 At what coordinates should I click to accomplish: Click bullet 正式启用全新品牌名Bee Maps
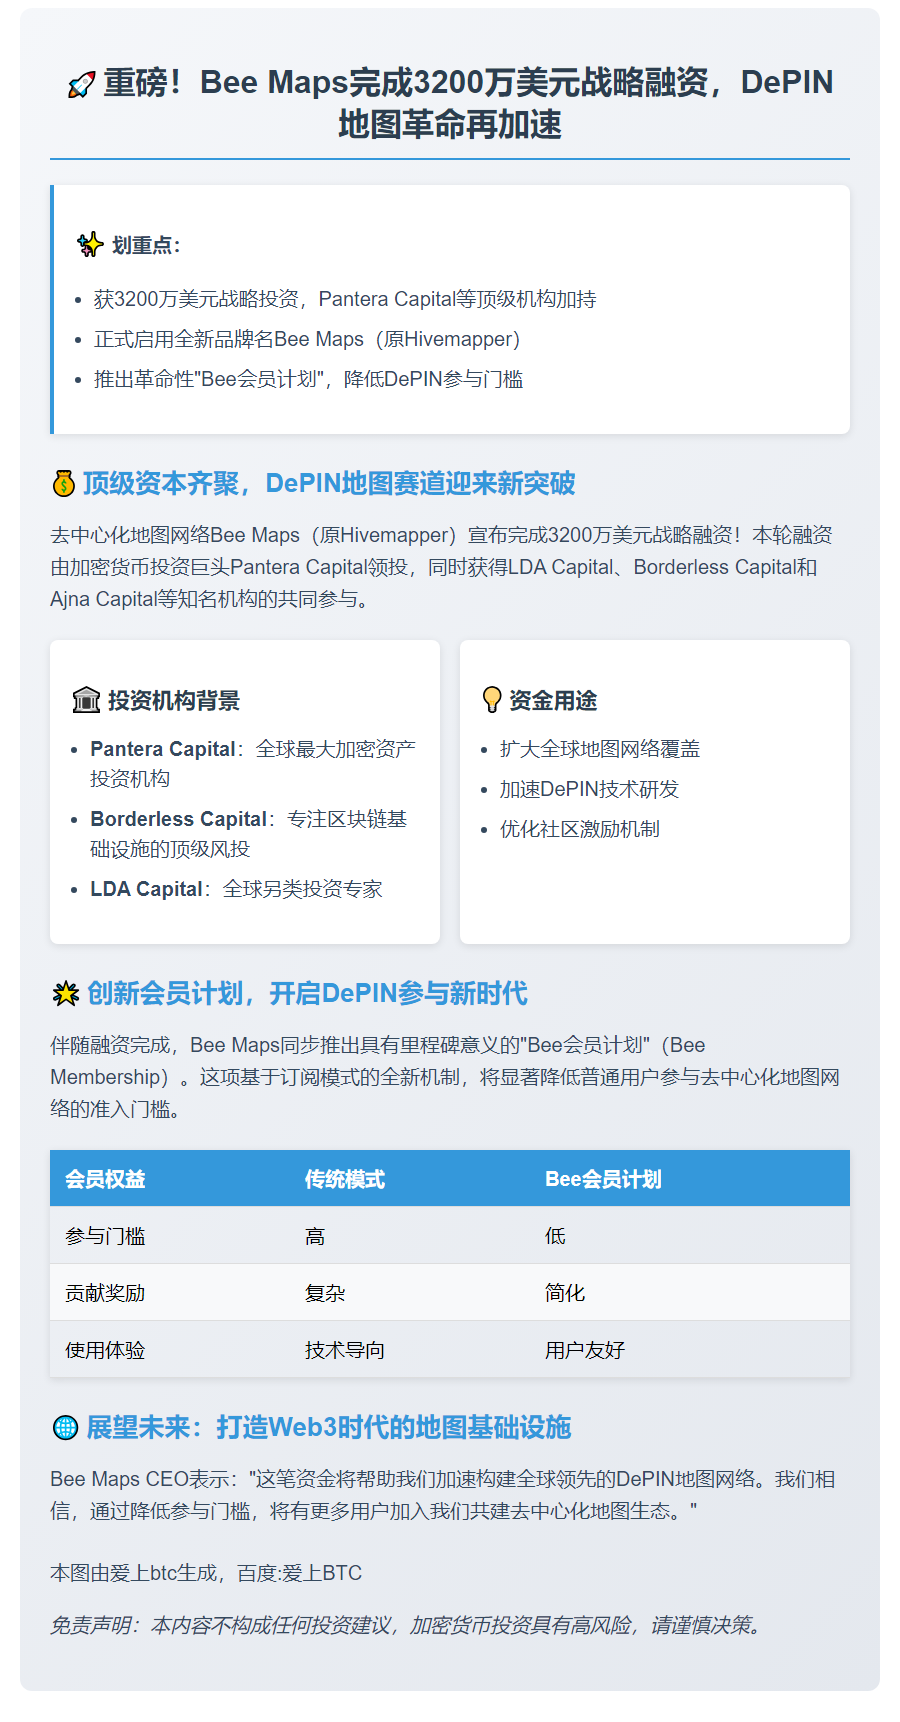pos(307,339)
